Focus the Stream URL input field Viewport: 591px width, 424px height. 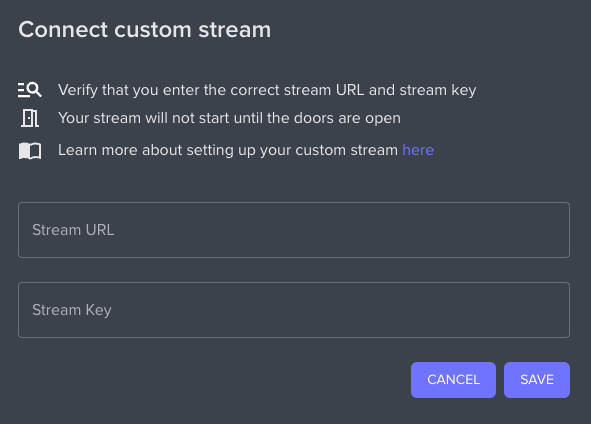coord(294,230)
